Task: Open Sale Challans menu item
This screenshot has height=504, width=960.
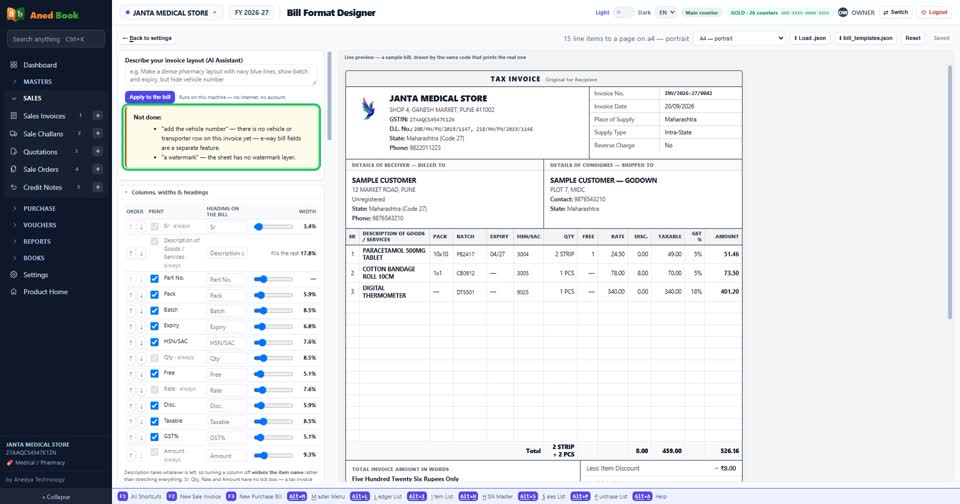Action: (43, 134)
